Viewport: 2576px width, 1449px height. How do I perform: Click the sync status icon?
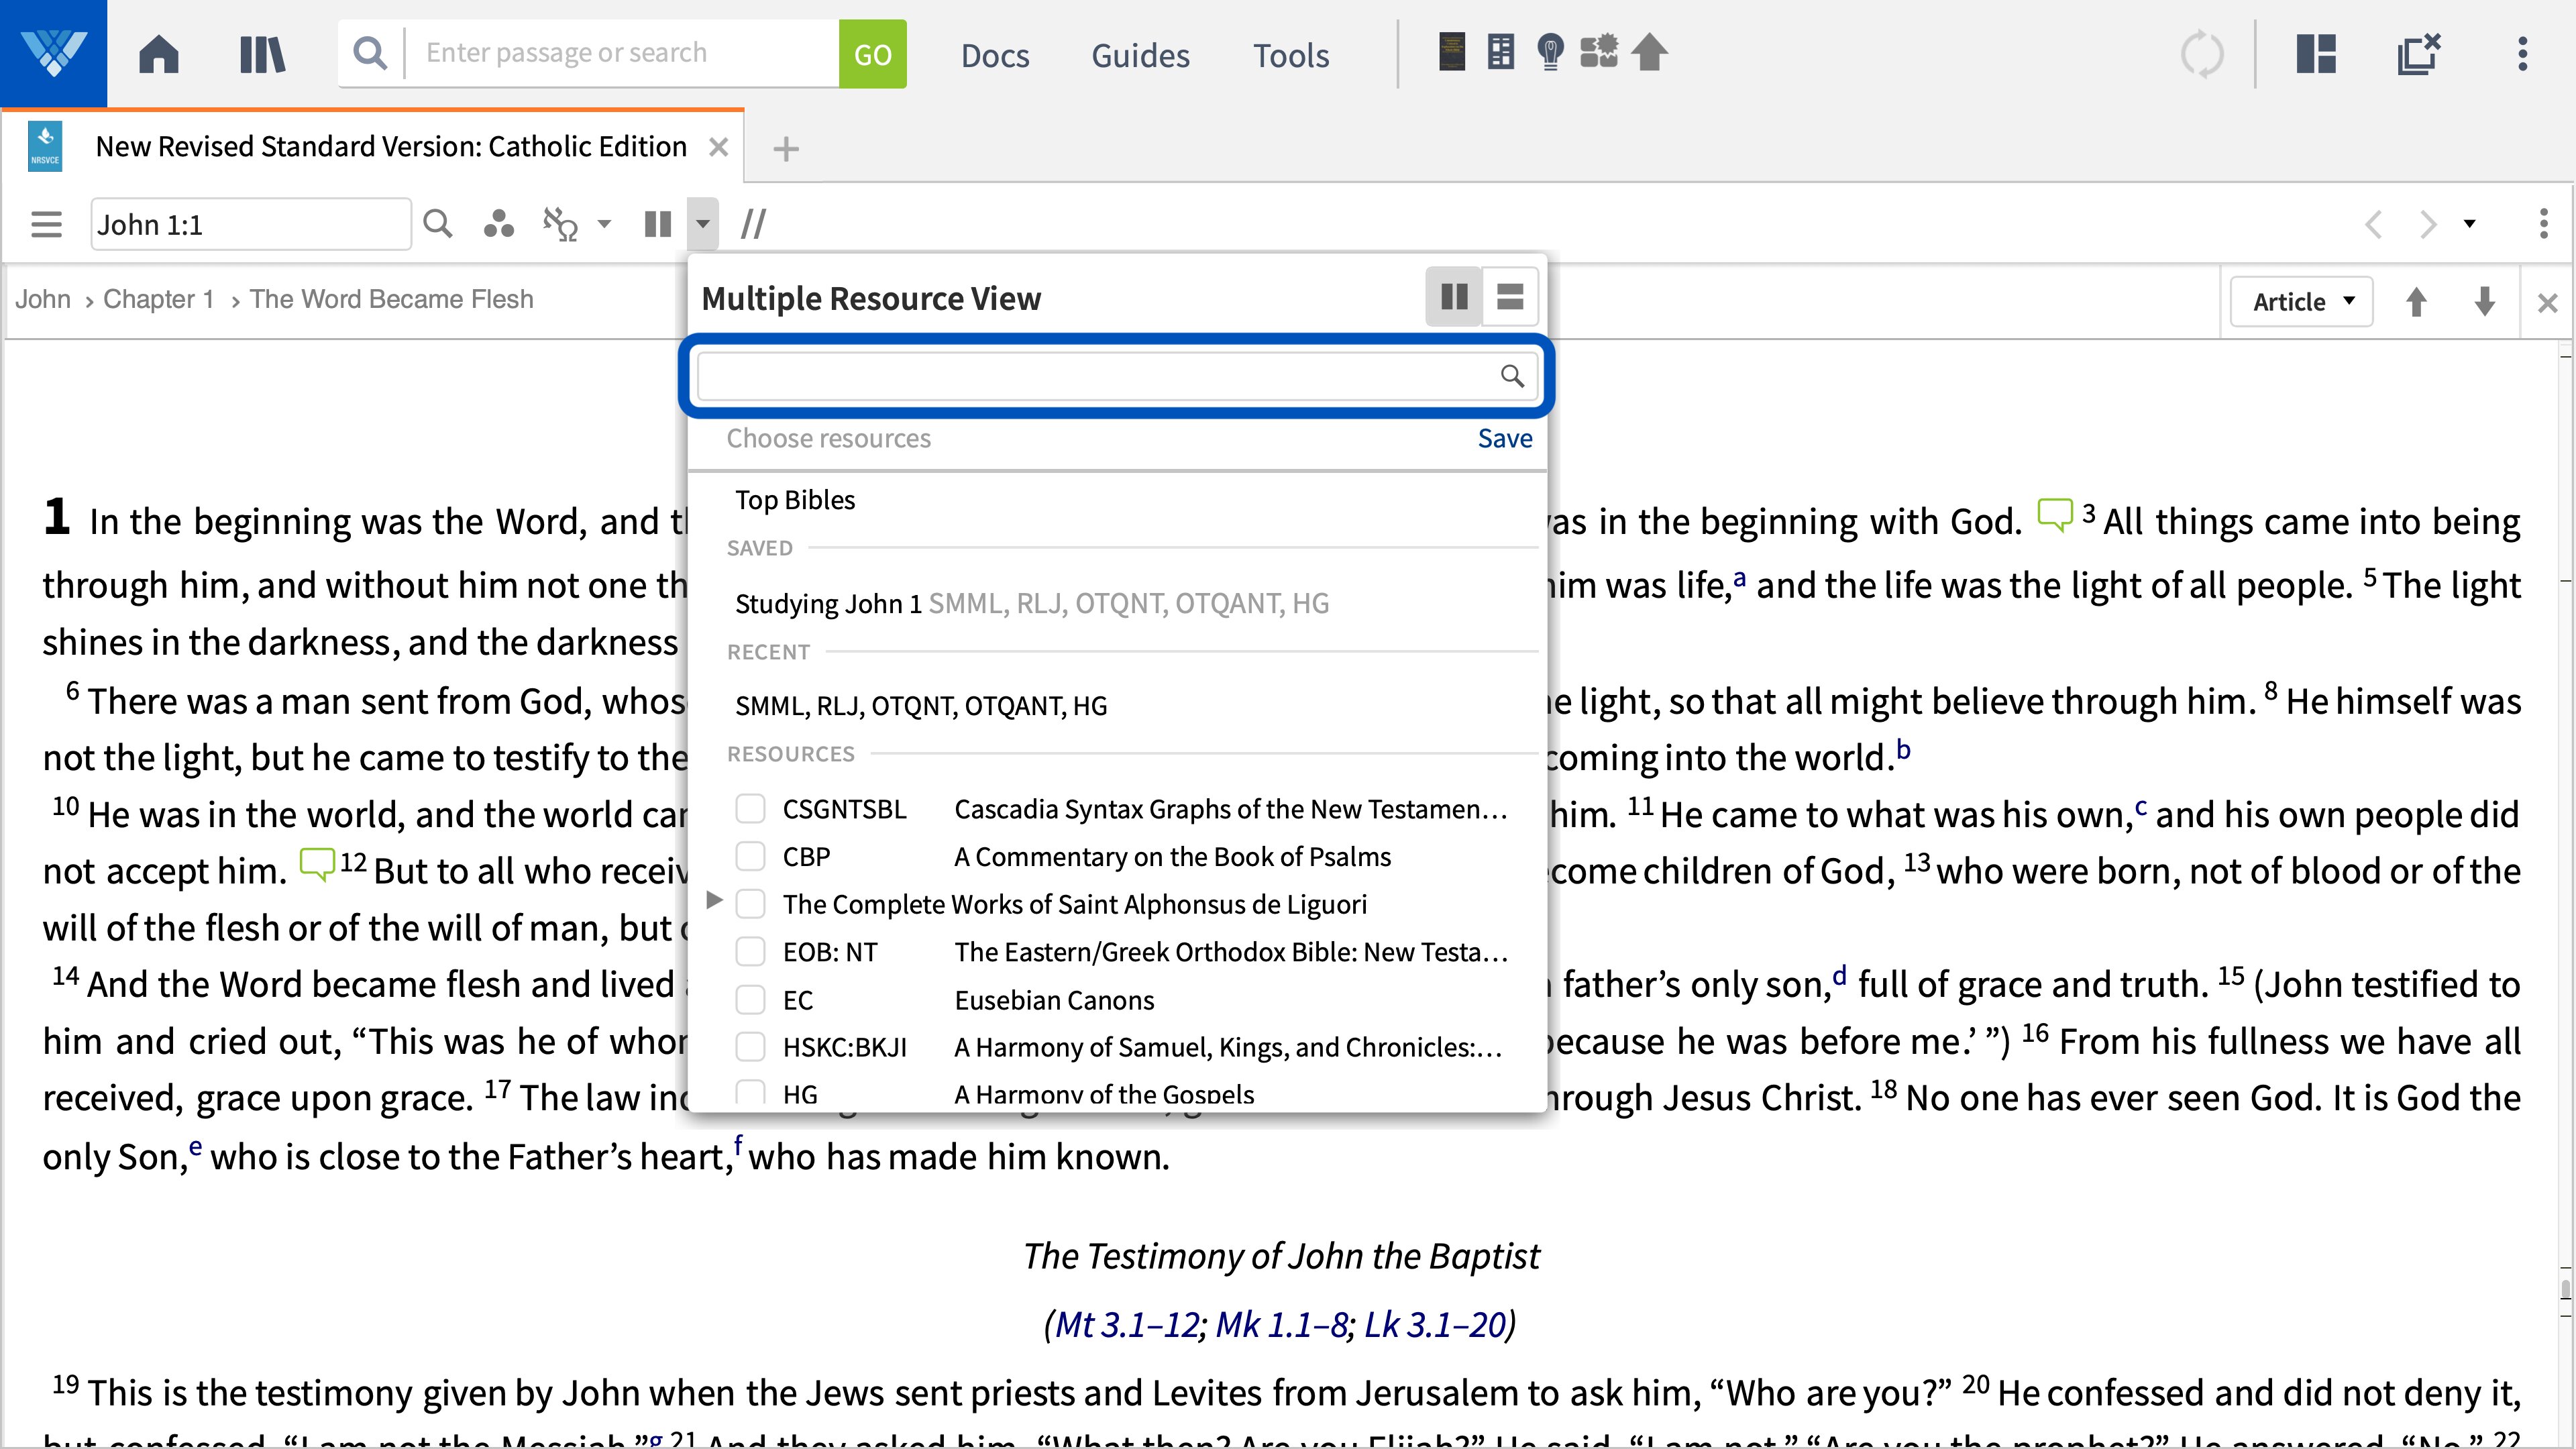pos(2202,54)
